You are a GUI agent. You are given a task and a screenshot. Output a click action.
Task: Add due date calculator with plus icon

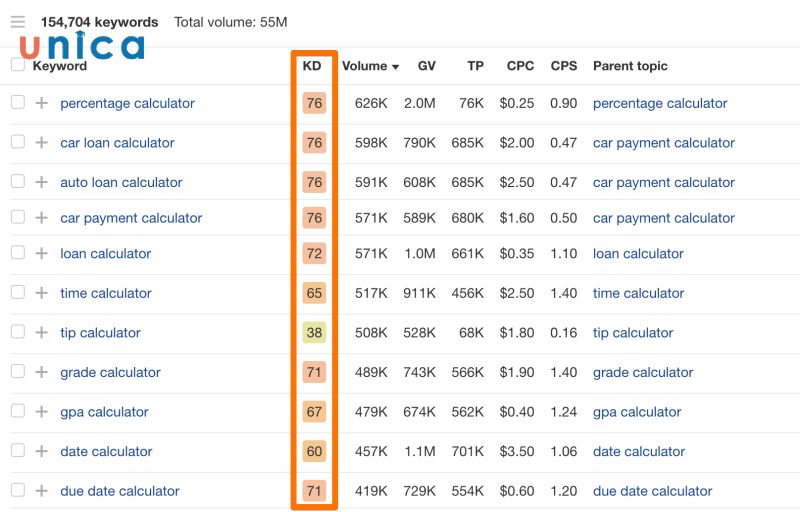pos(41,491)
